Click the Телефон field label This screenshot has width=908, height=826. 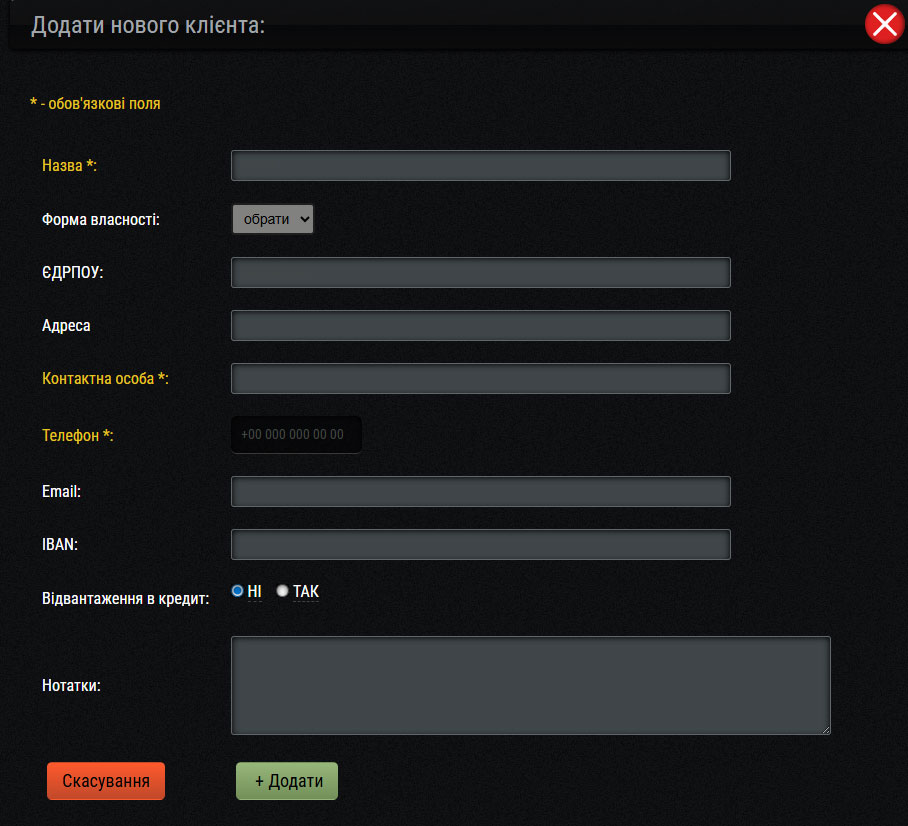tap(77, 436)
